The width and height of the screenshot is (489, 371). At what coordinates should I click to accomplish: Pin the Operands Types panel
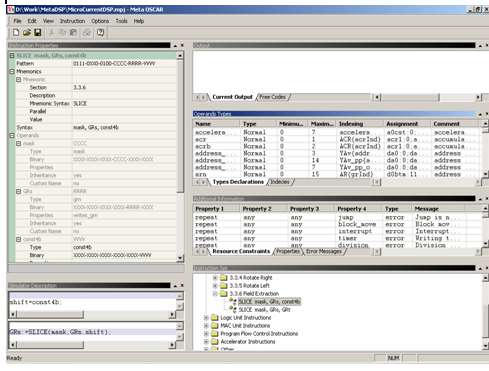480,114
